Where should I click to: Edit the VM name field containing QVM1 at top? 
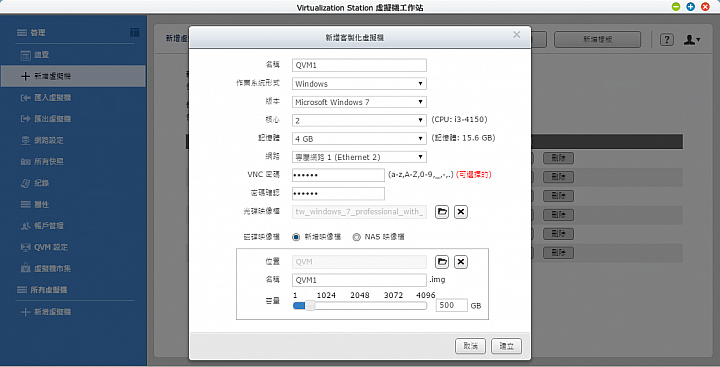tap(359, 65)
